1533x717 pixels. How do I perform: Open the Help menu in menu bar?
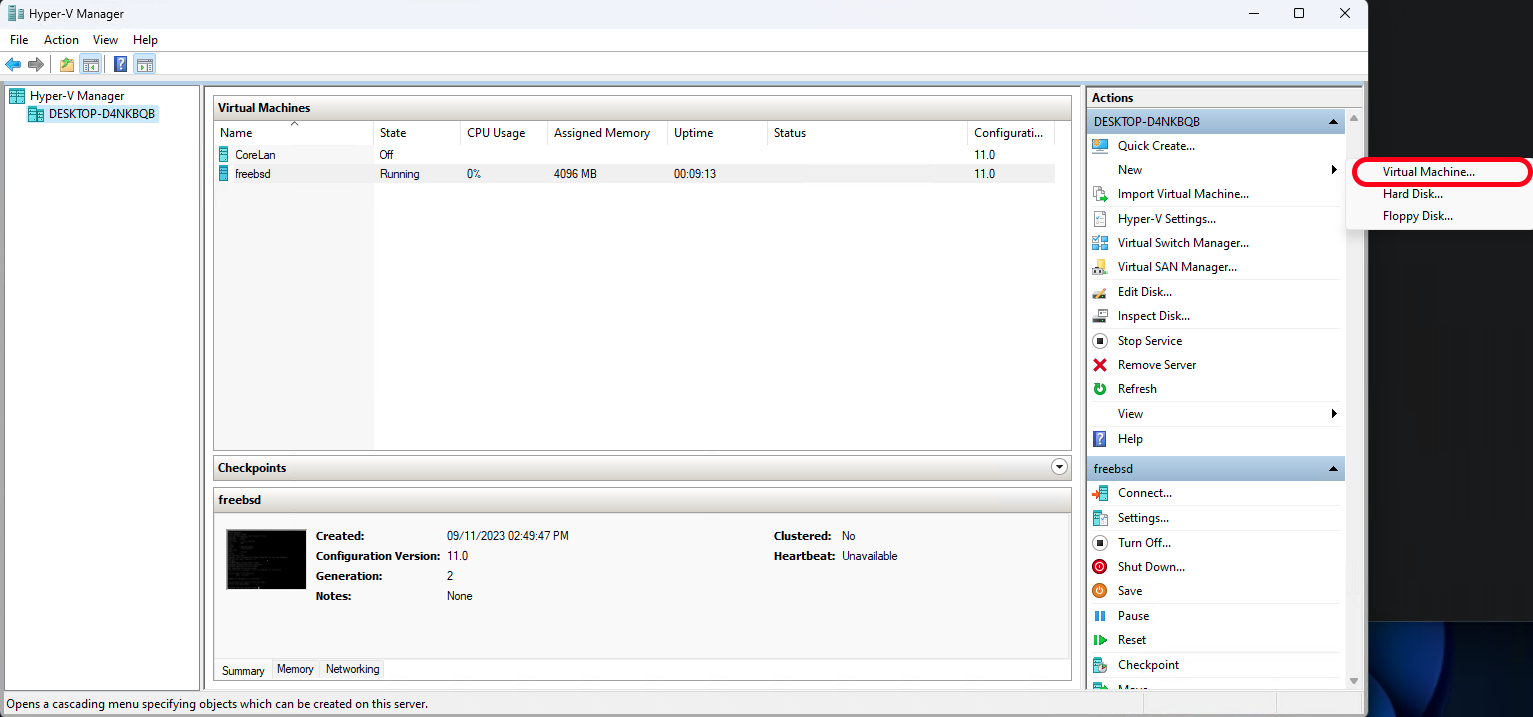pyautogui.click(x=145, y=40)
